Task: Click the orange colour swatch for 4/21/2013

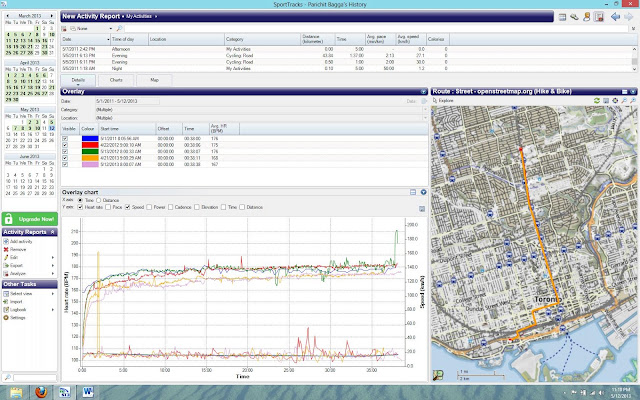Action: [x=90, y=158]
